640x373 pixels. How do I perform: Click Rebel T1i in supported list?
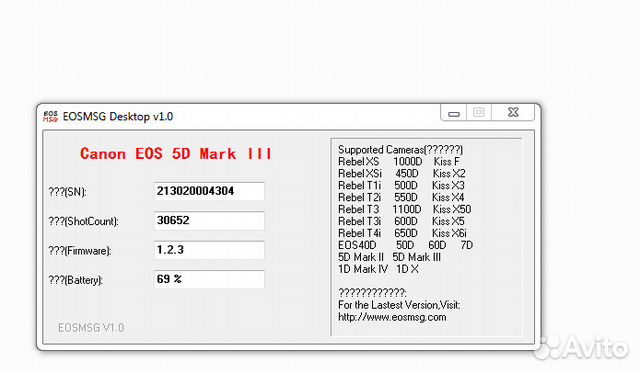[359, 185]
